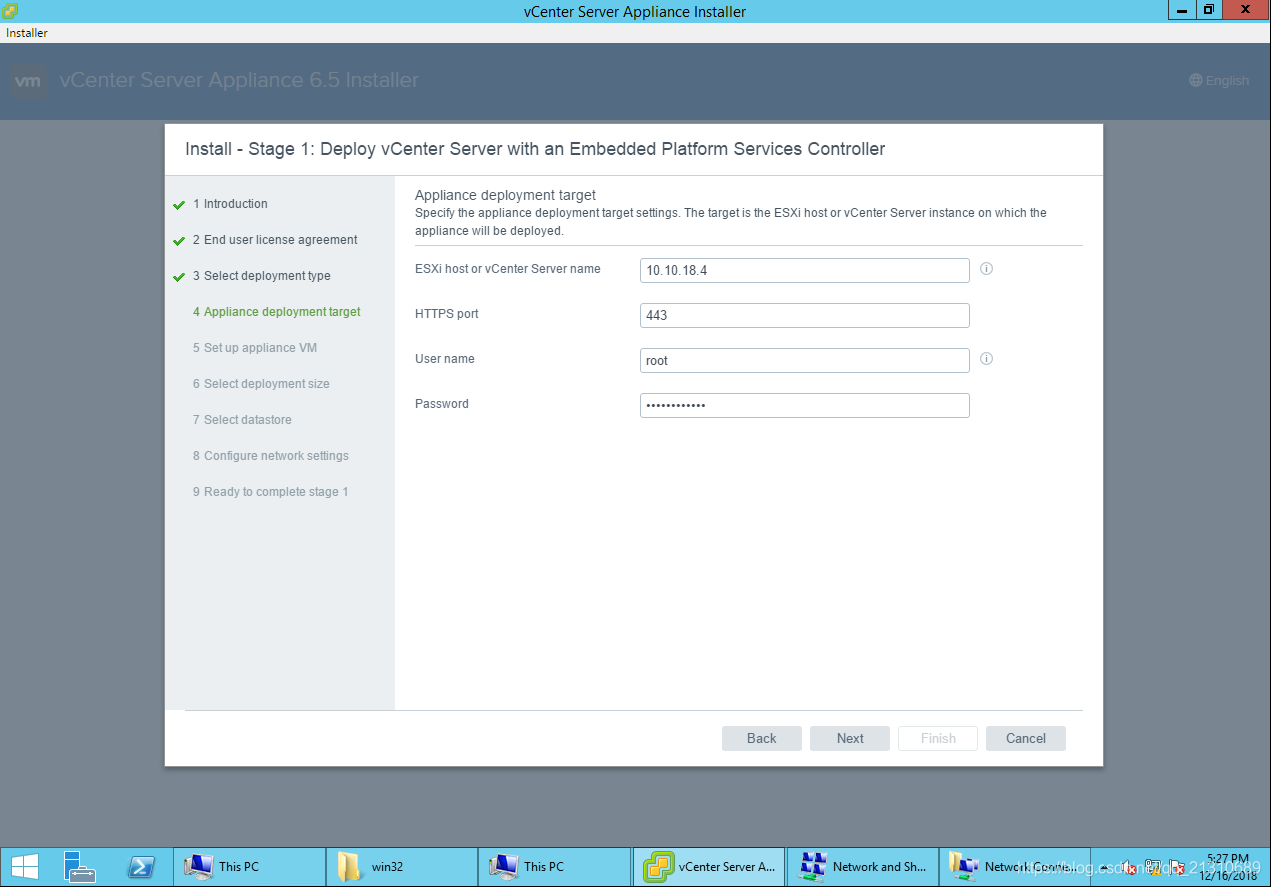This screenshot has height=887, width=1271.
Task: Switch to the win32 folder taskbar window
Action: 402,866
